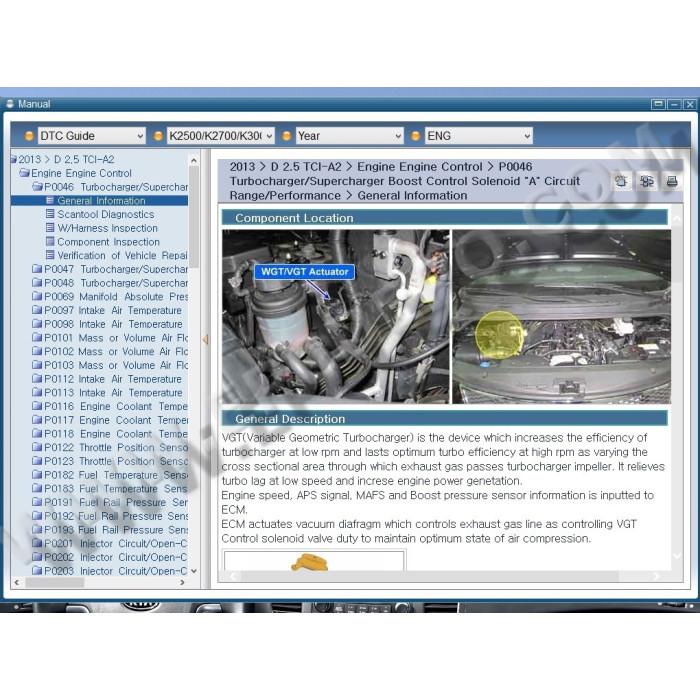The height and width of the screenshot is (700, 700).
Task: Click the Component Location section header
Action: (x=445, y=218)
